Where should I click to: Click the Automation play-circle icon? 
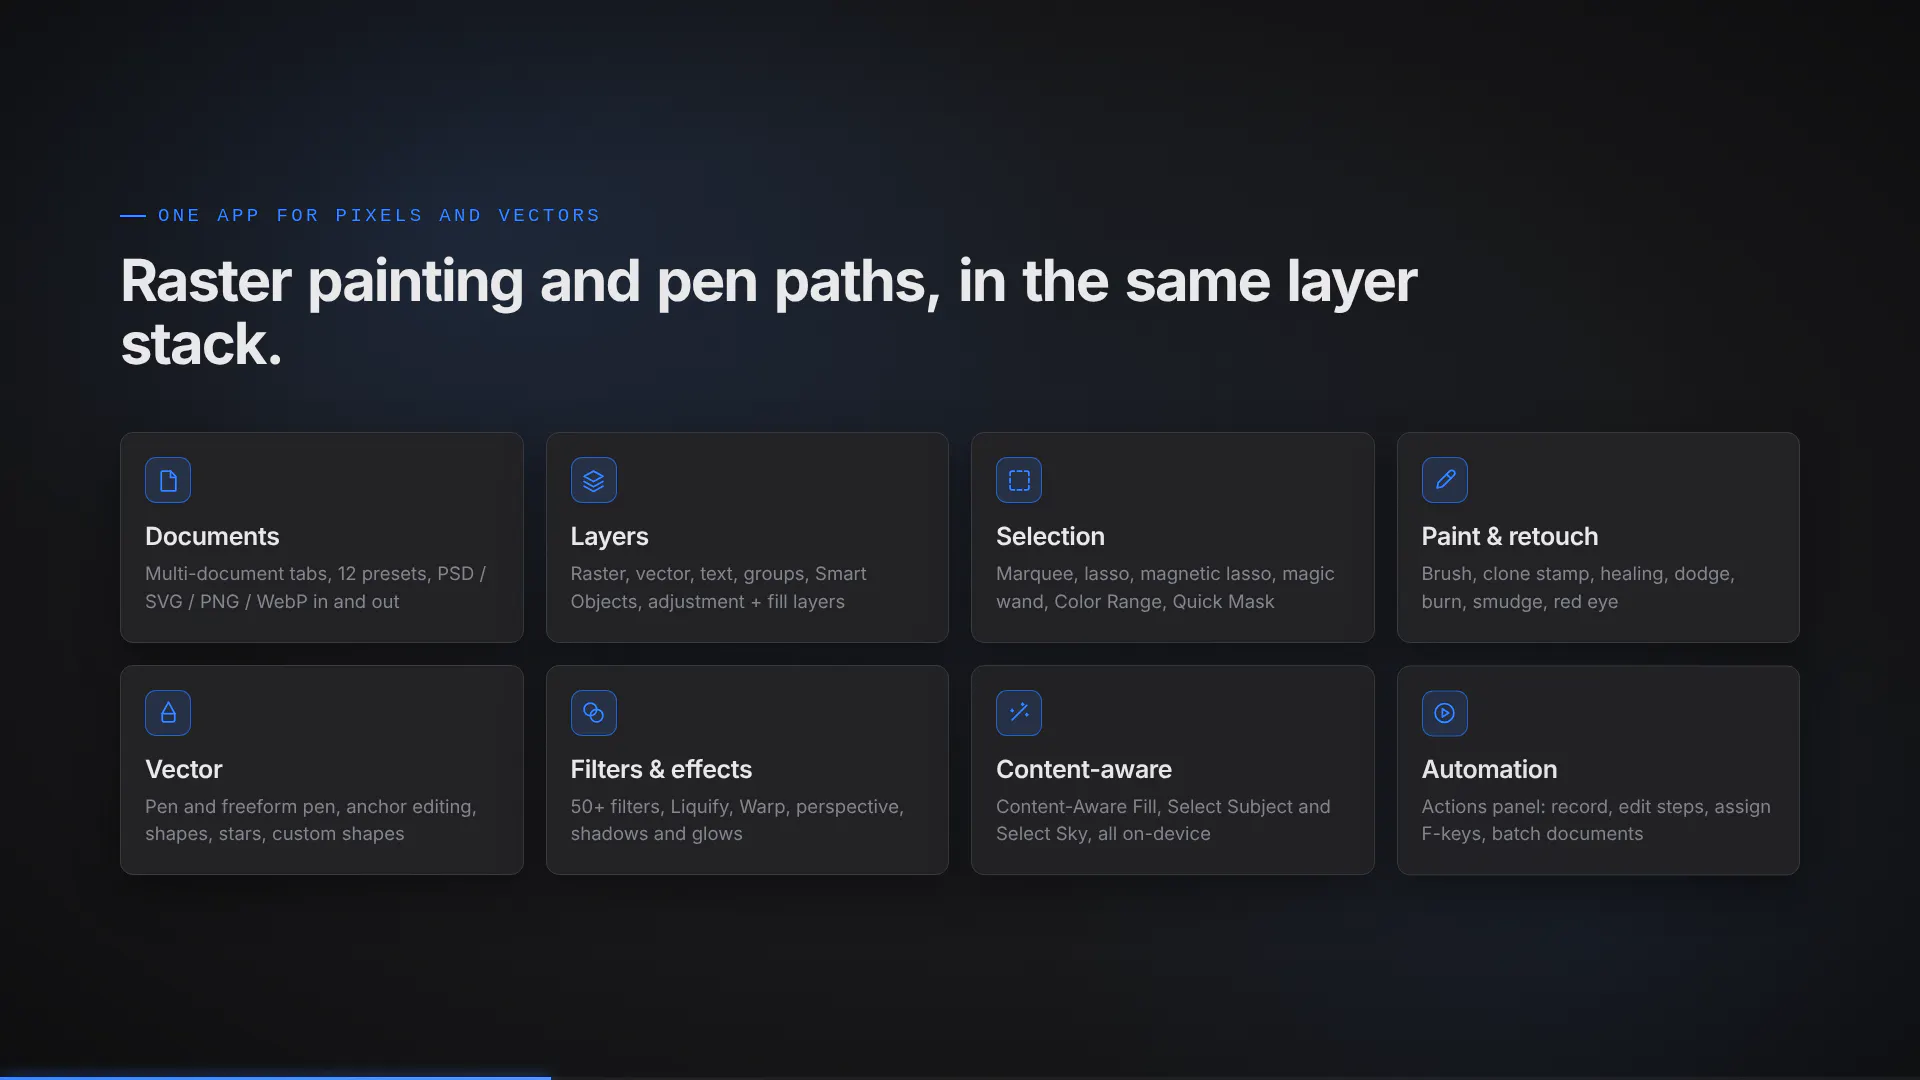pos(1445,713)
